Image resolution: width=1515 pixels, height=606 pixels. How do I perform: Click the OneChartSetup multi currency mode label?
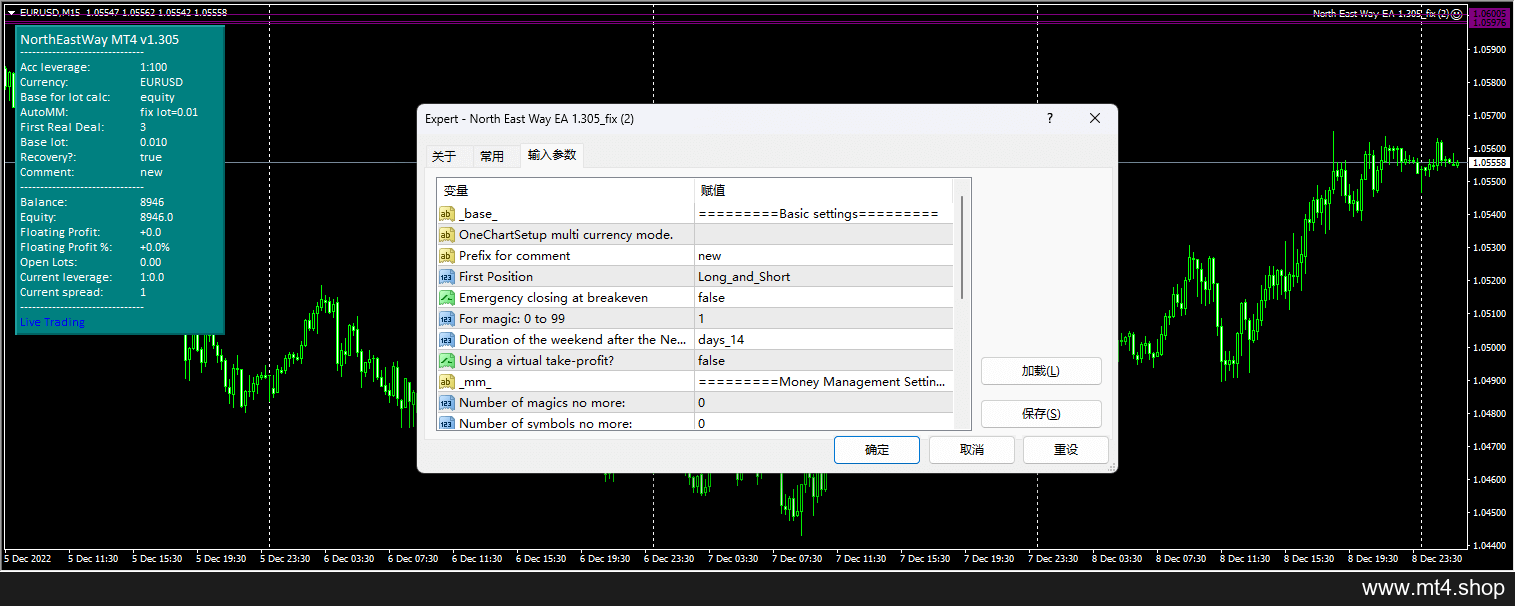tap(566, 235)
